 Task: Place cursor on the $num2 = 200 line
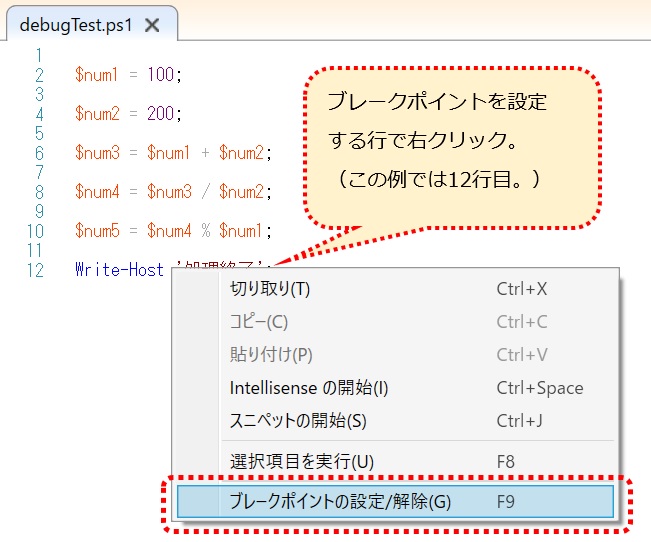click(129, 113)
